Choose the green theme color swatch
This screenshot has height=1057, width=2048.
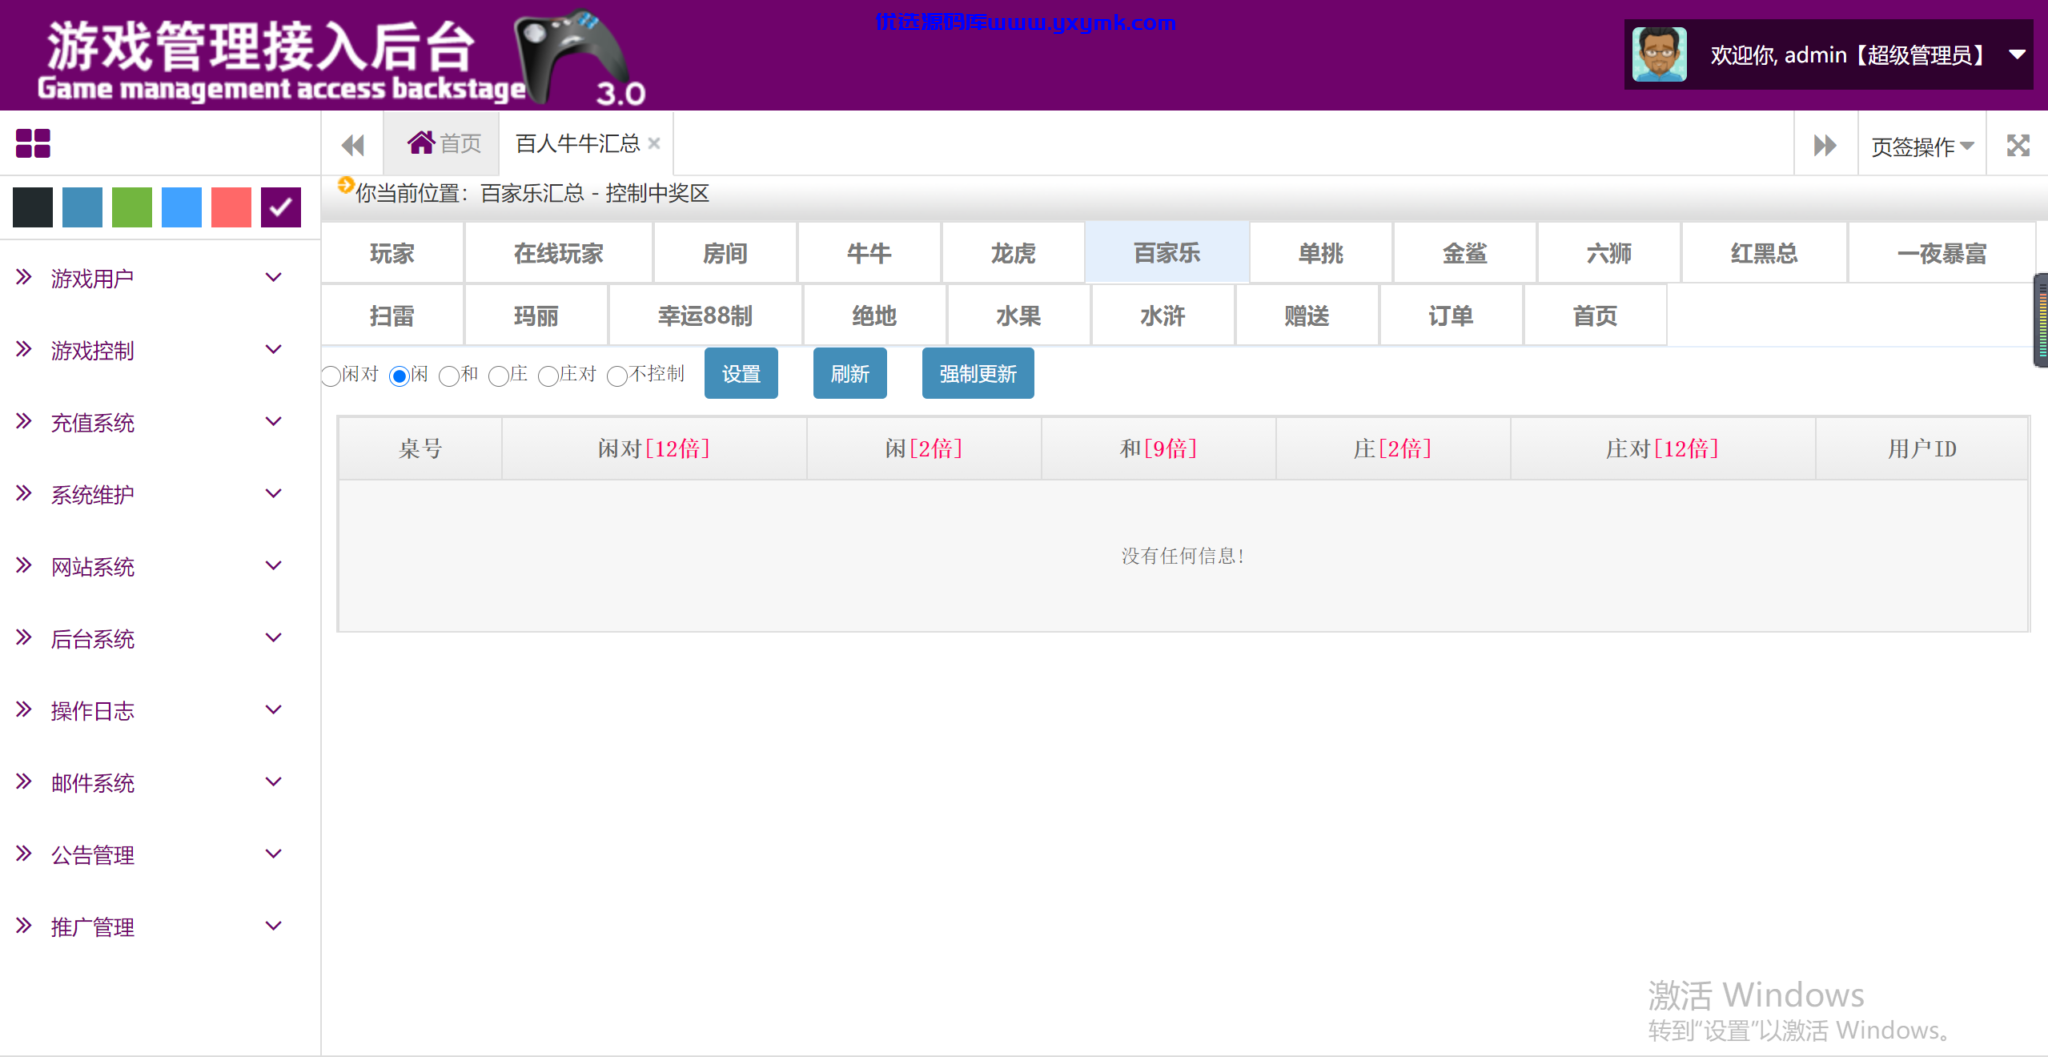tap(132, 207)
